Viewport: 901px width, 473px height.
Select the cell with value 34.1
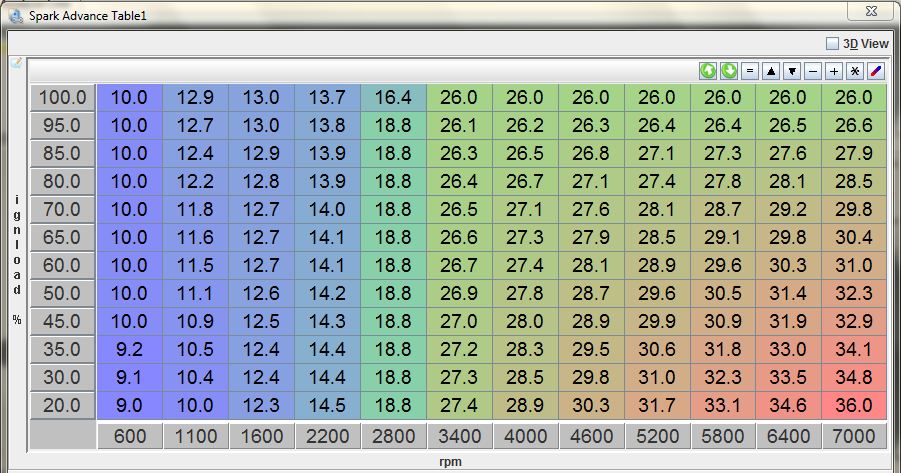click(x=854, y=349)
